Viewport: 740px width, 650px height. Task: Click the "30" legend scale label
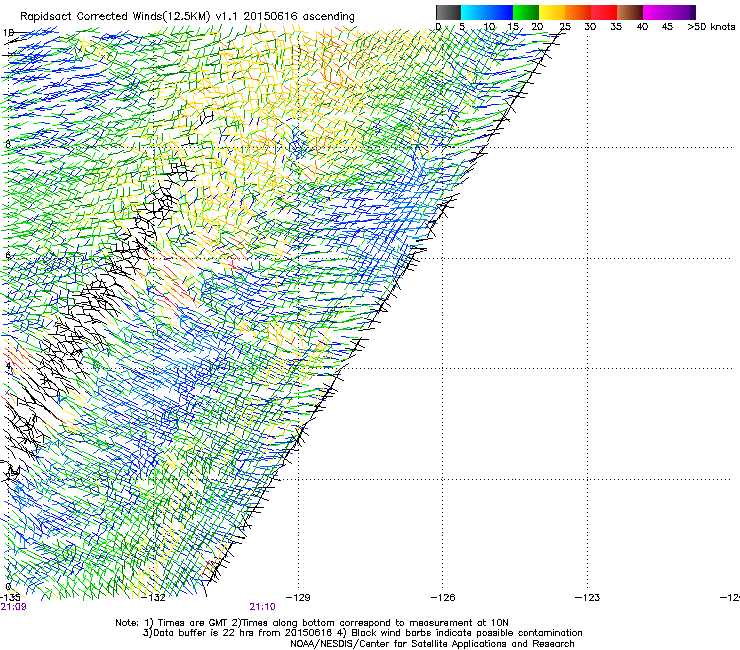pos(590,27)
